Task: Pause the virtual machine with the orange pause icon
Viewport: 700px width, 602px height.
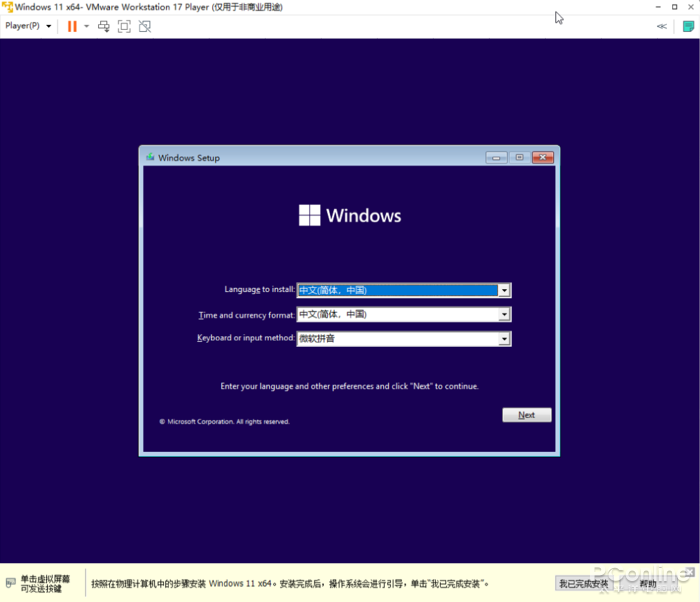Action: (72, 26)
